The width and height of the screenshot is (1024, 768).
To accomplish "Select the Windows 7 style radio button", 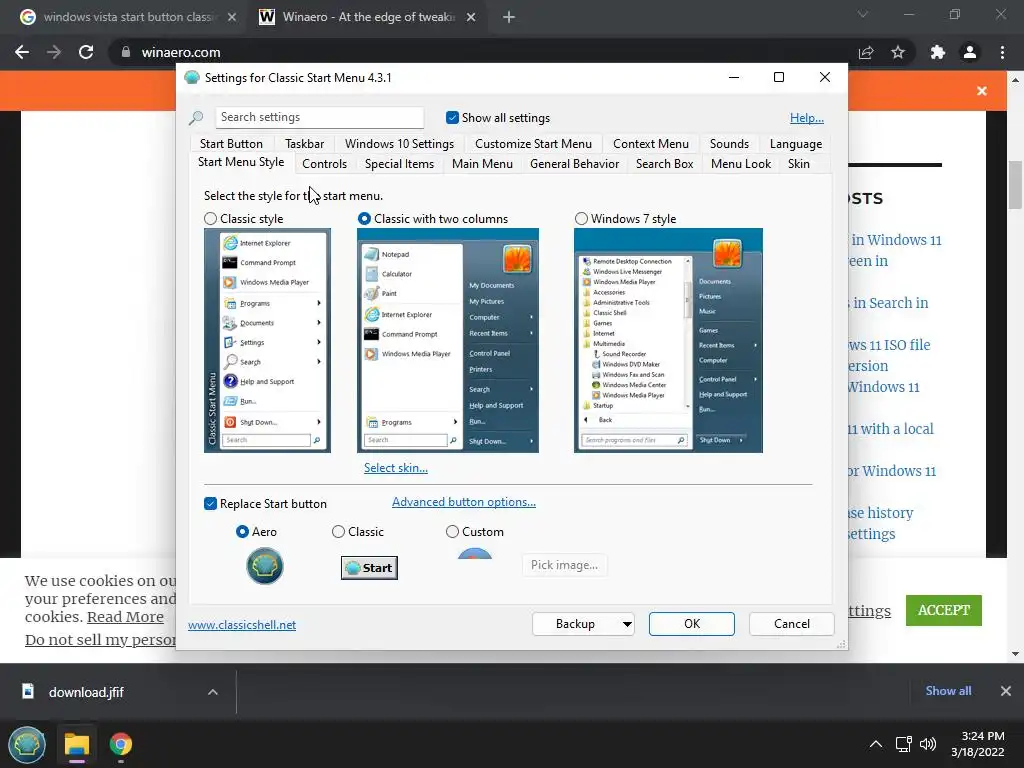I will pos(581,219).
